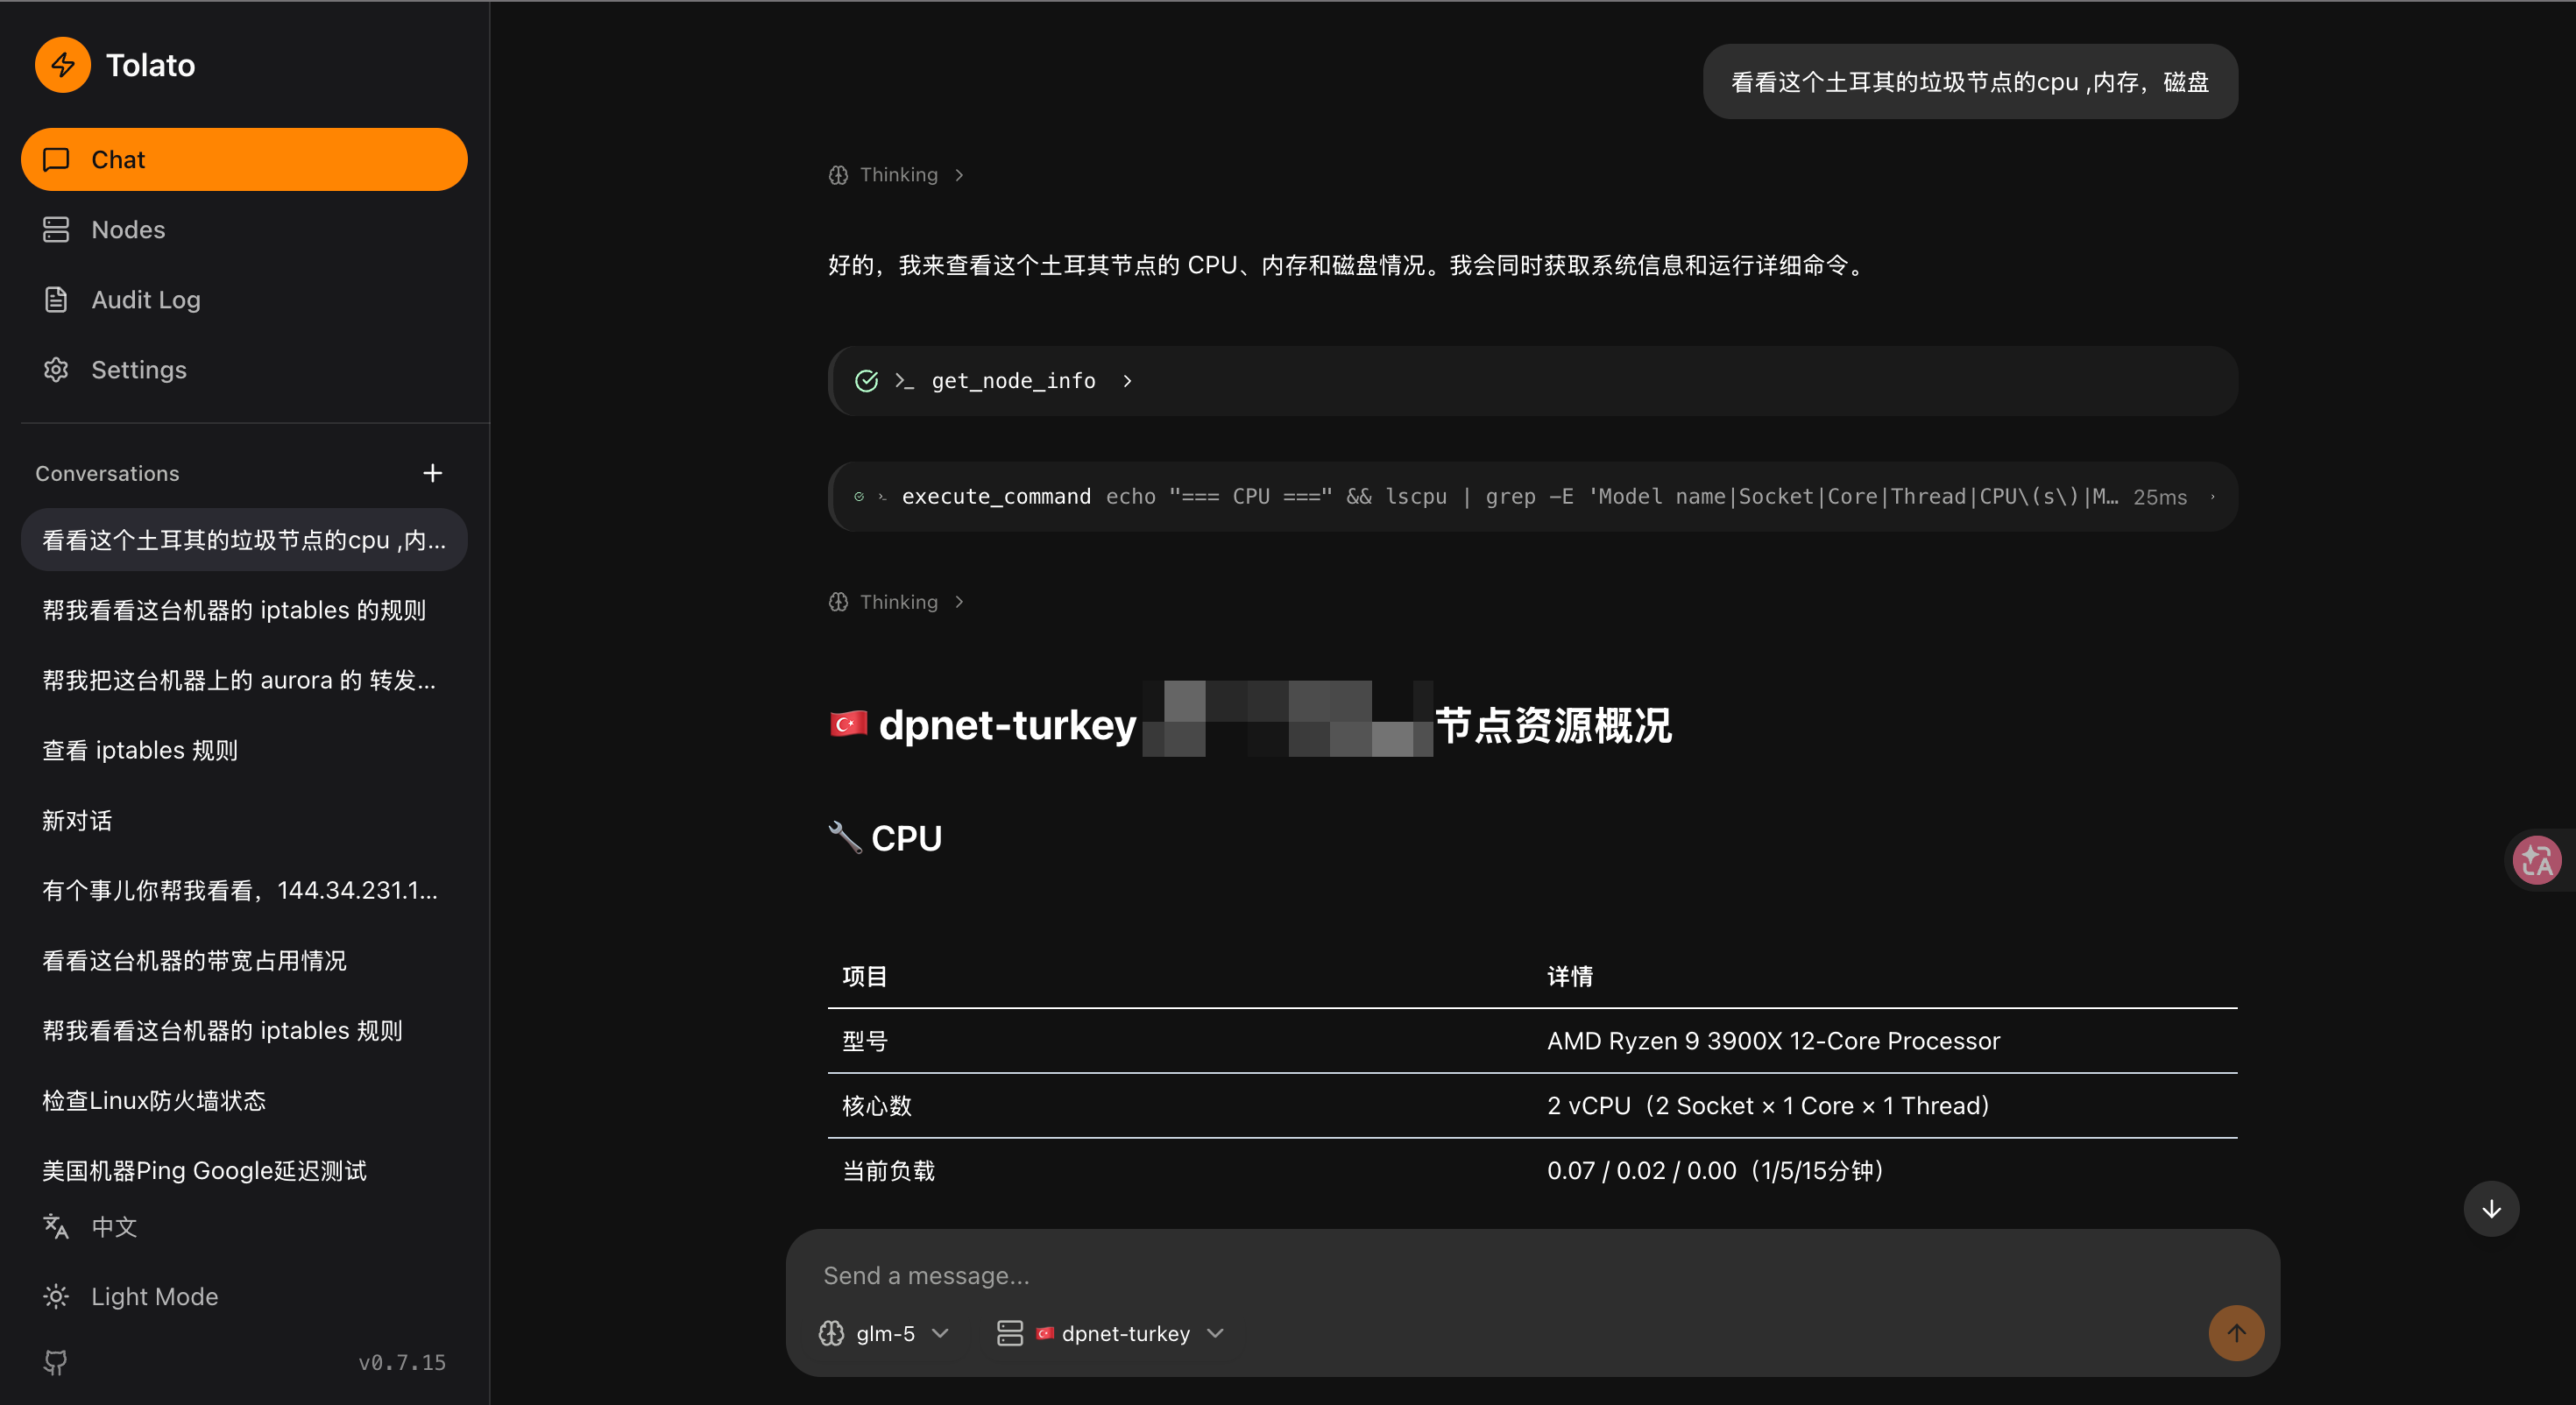The height and width of the screenshot is (1405, 2576).
Task: Open conversation '看看这台机器的带宽占用情况'
Action: pyautogui.click(x=244, y=961)
